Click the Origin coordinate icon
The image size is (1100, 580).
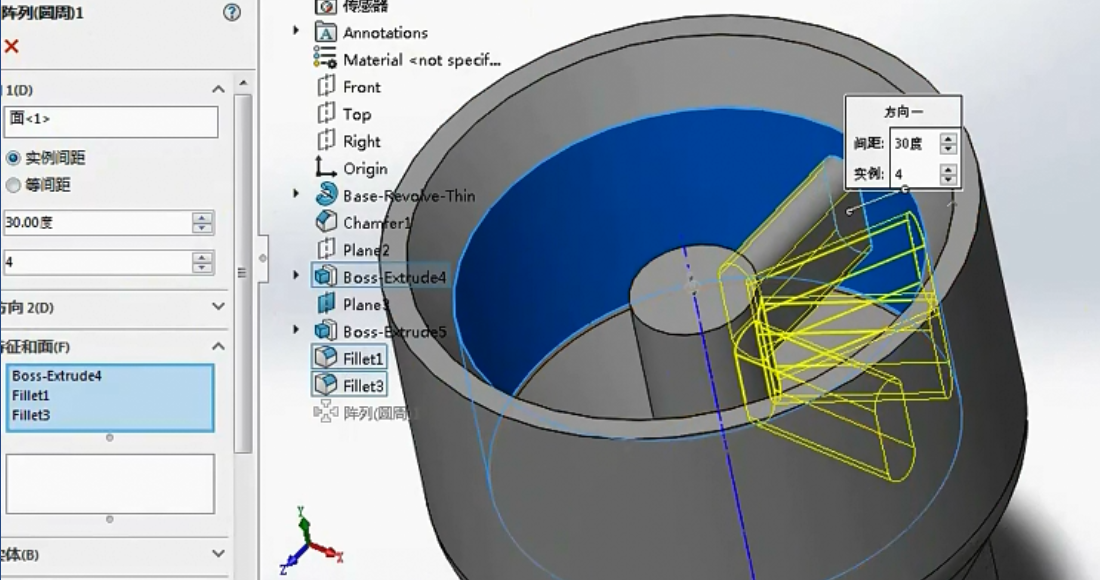[326, 168]
